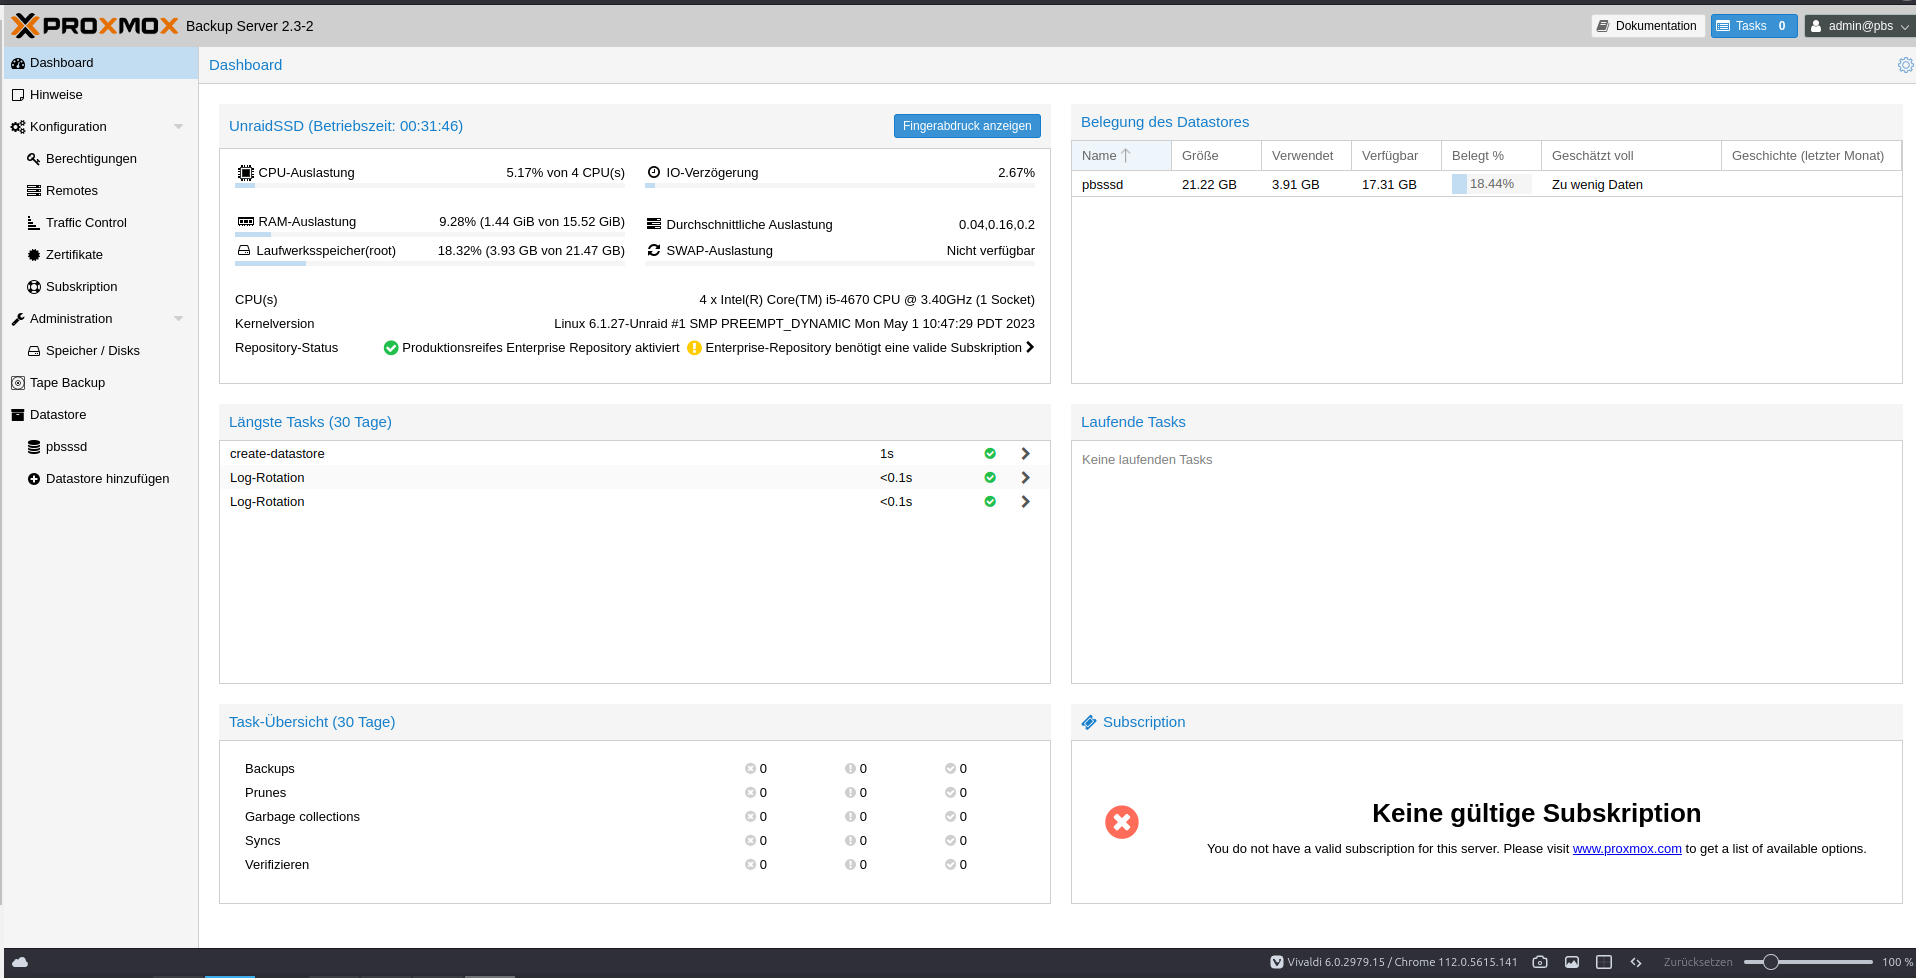Click Zurücksetzen zoom reset button
Viewport: 1916px width, 978px height.
click(x=1698, y=962)
